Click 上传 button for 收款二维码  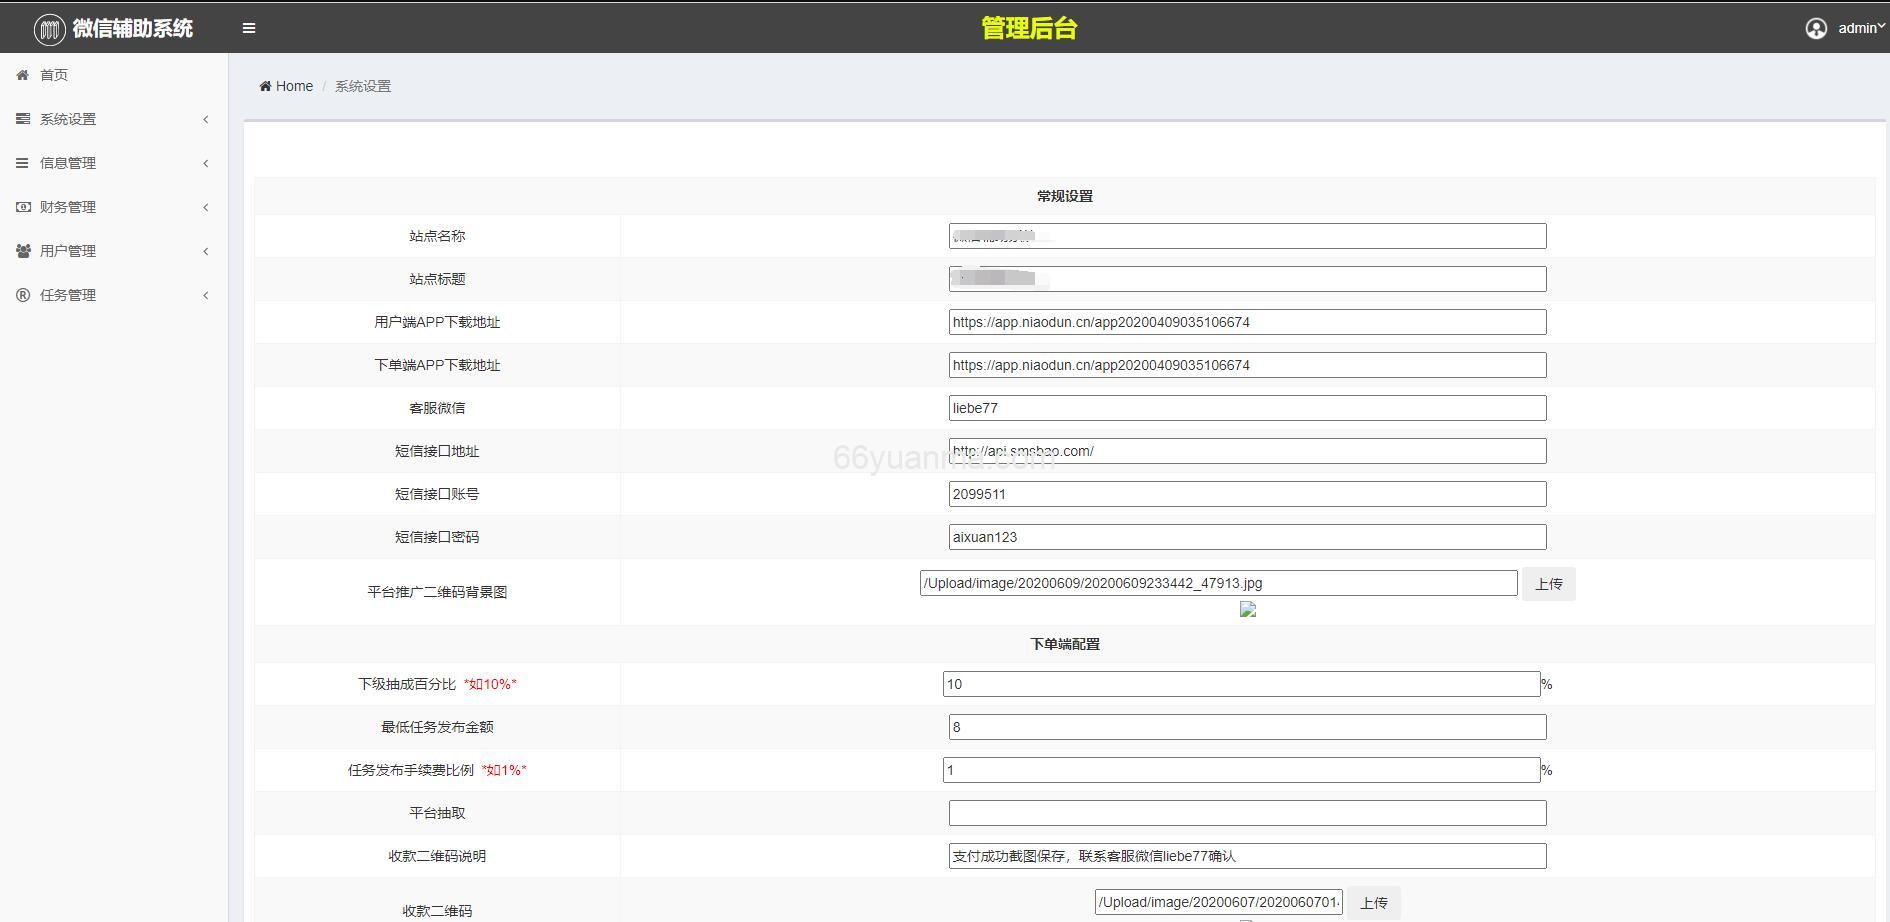[x=1373, y=902]
